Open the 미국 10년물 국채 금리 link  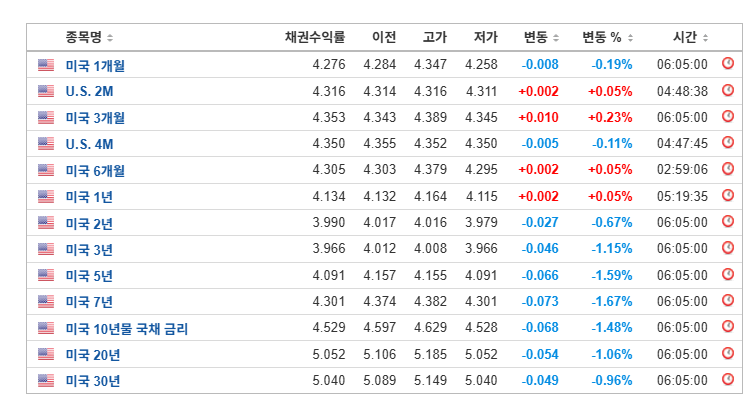click(126, 329)
